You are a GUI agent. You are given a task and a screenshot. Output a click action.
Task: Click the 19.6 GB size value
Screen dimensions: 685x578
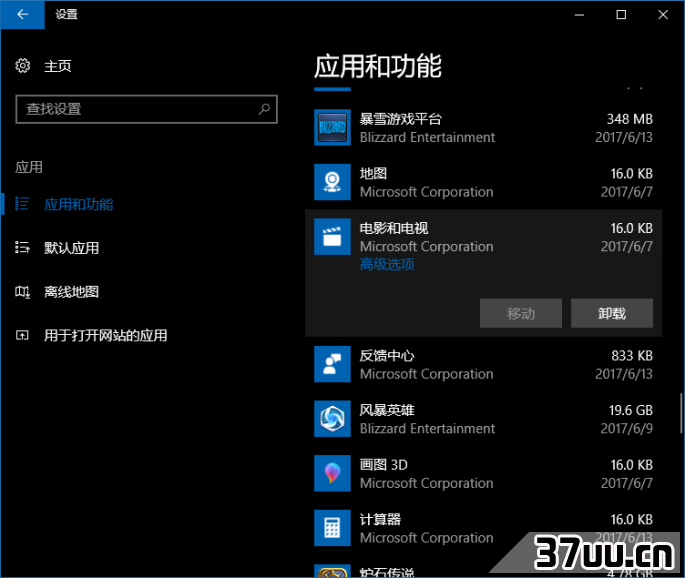click(631, 410)
